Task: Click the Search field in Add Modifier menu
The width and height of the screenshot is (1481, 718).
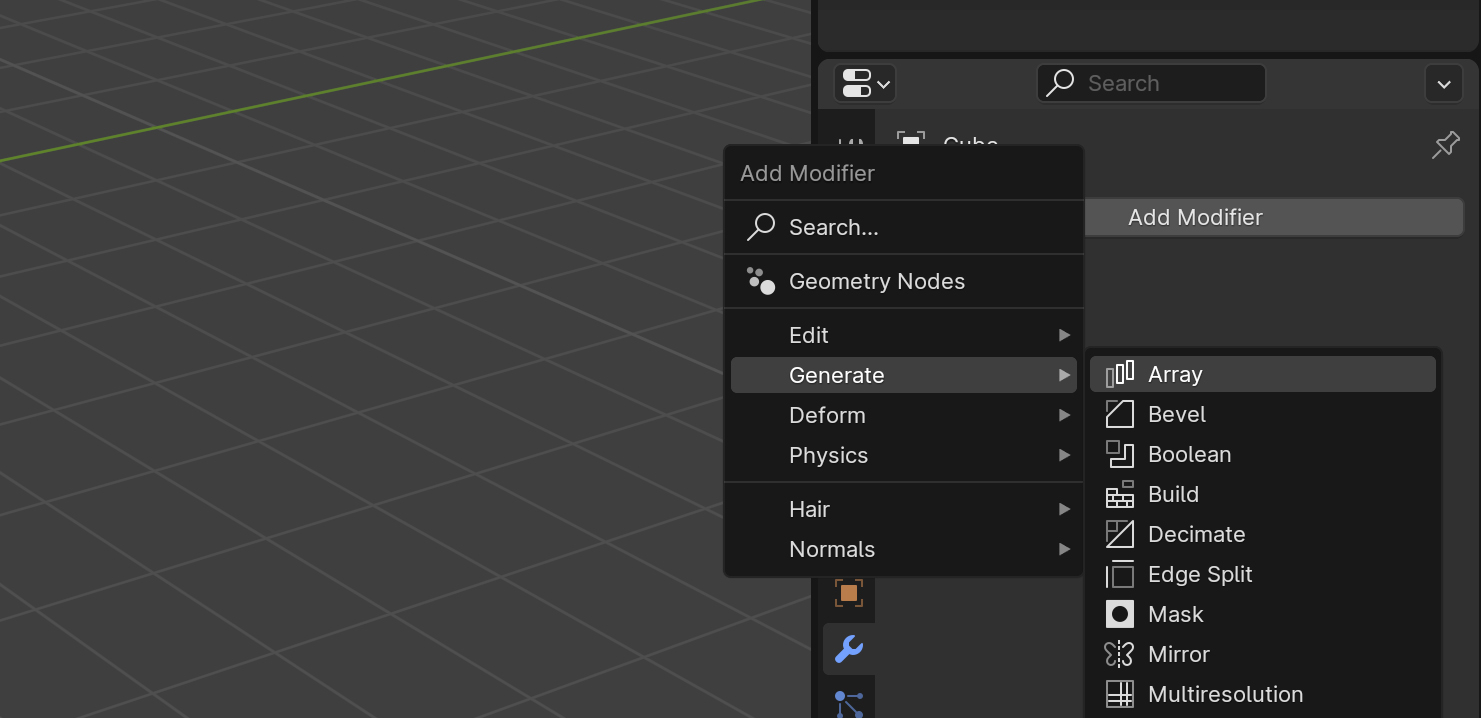Action: click(x=904, y=227)
